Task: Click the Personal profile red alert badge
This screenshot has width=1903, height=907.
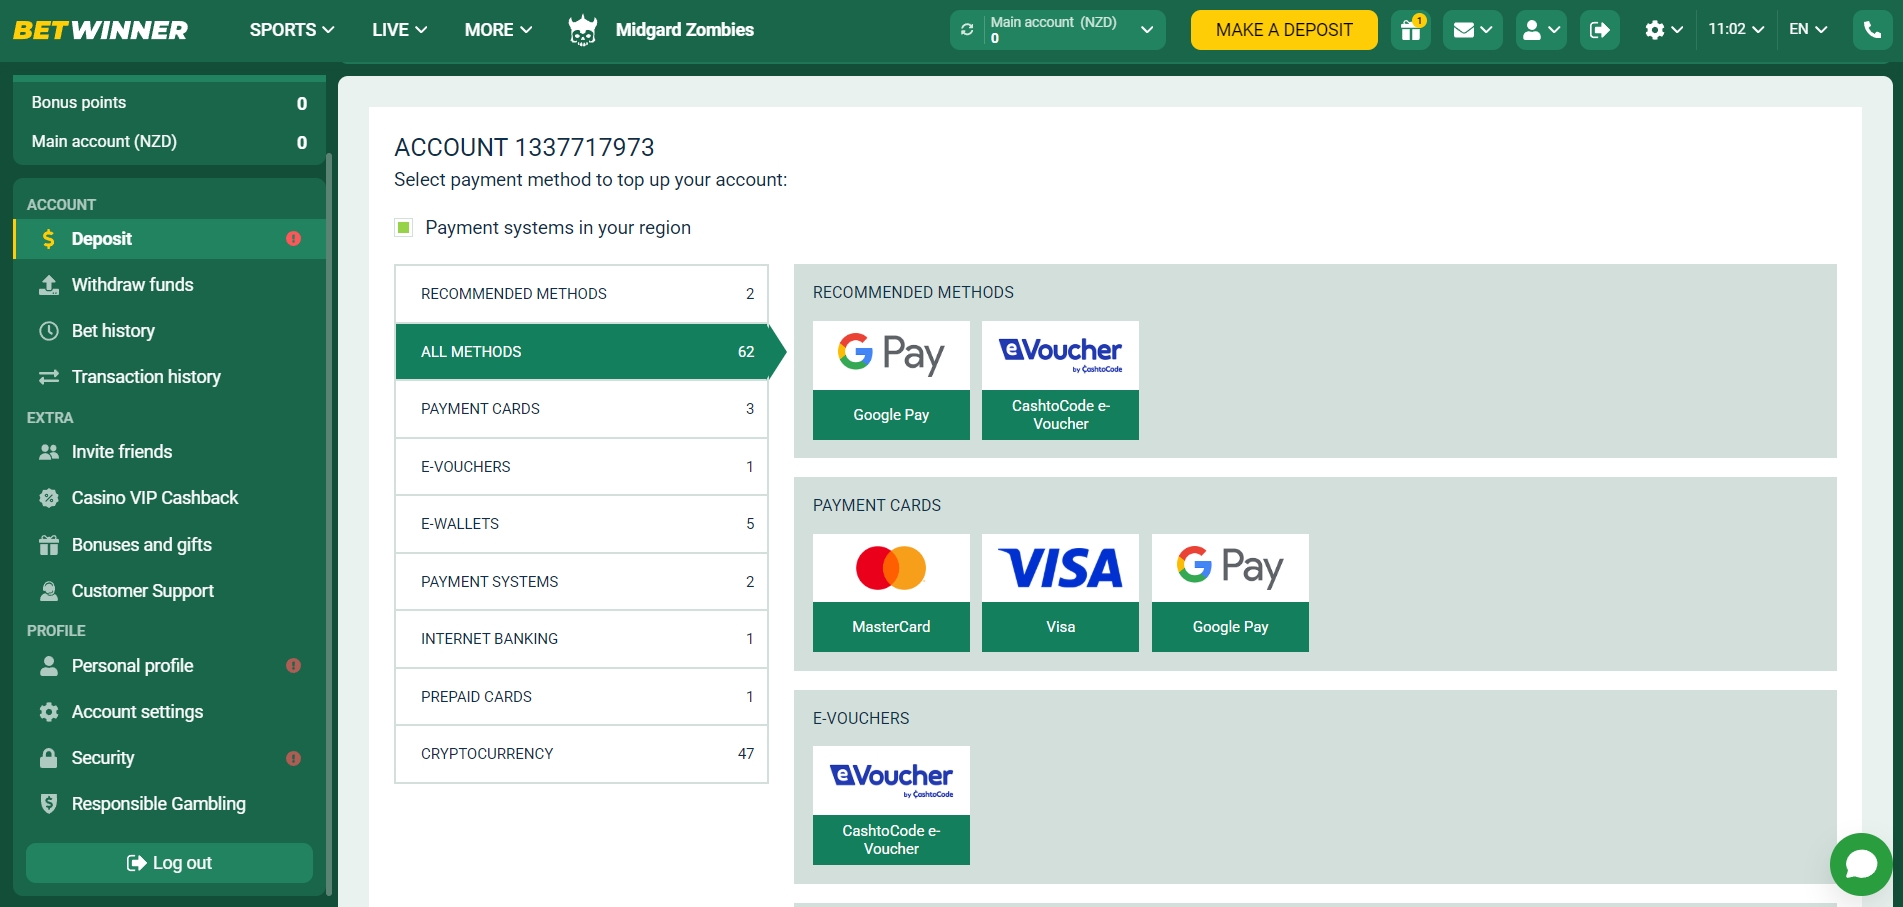Action: coord(293,665)
